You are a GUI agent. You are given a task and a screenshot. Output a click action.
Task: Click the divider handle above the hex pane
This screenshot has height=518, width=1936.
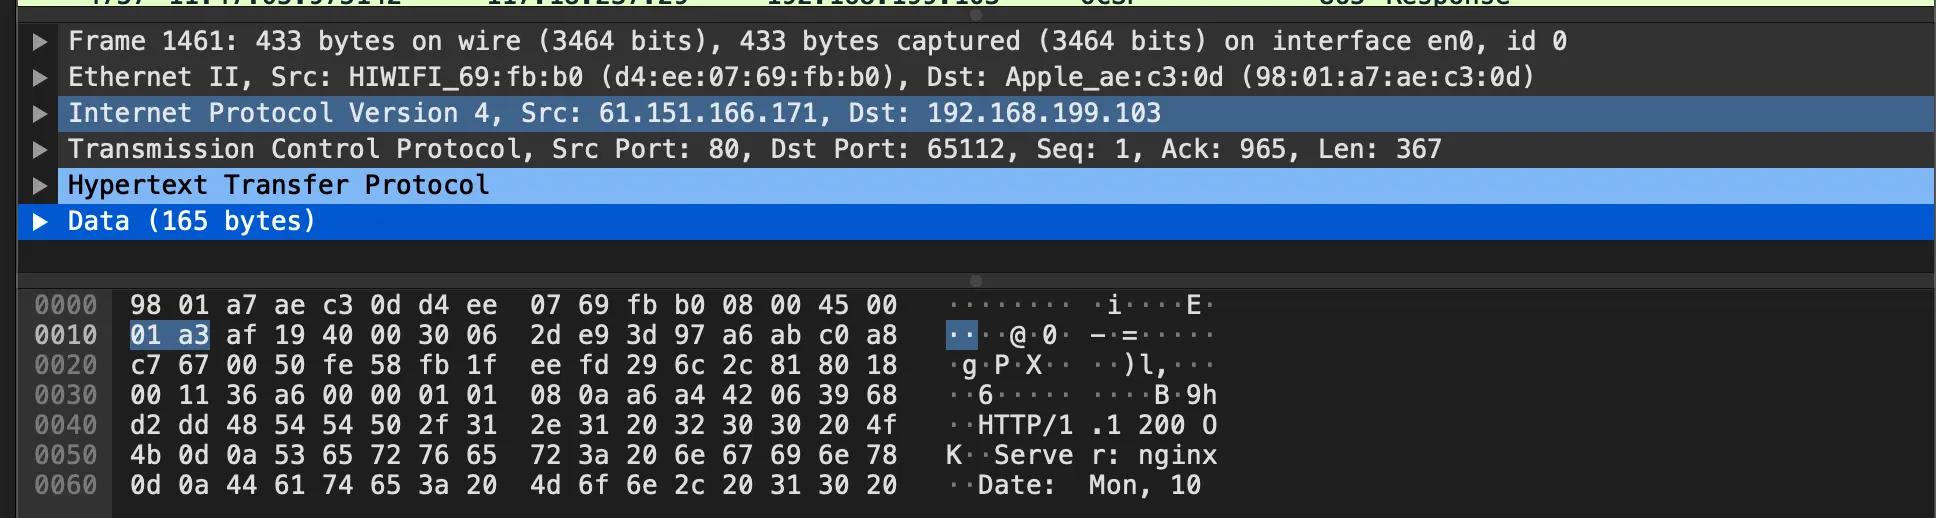(976, 281)
